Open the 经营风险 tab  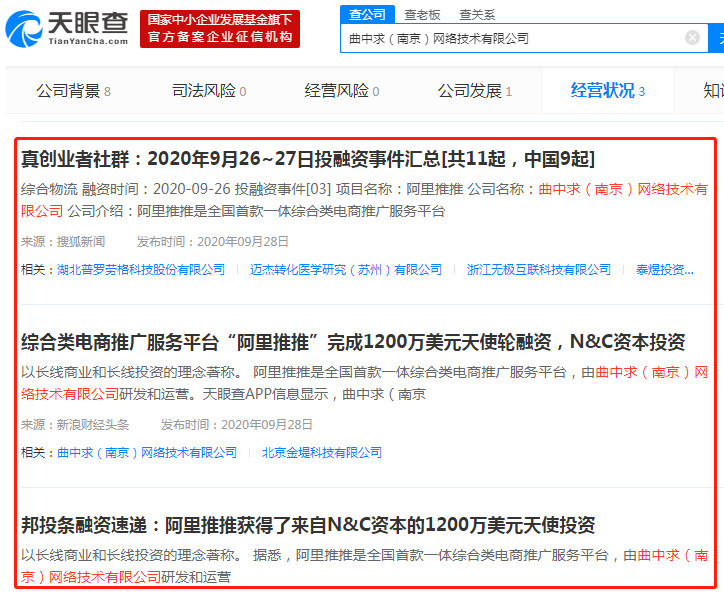pyautogui.click(x=342, y=91)
